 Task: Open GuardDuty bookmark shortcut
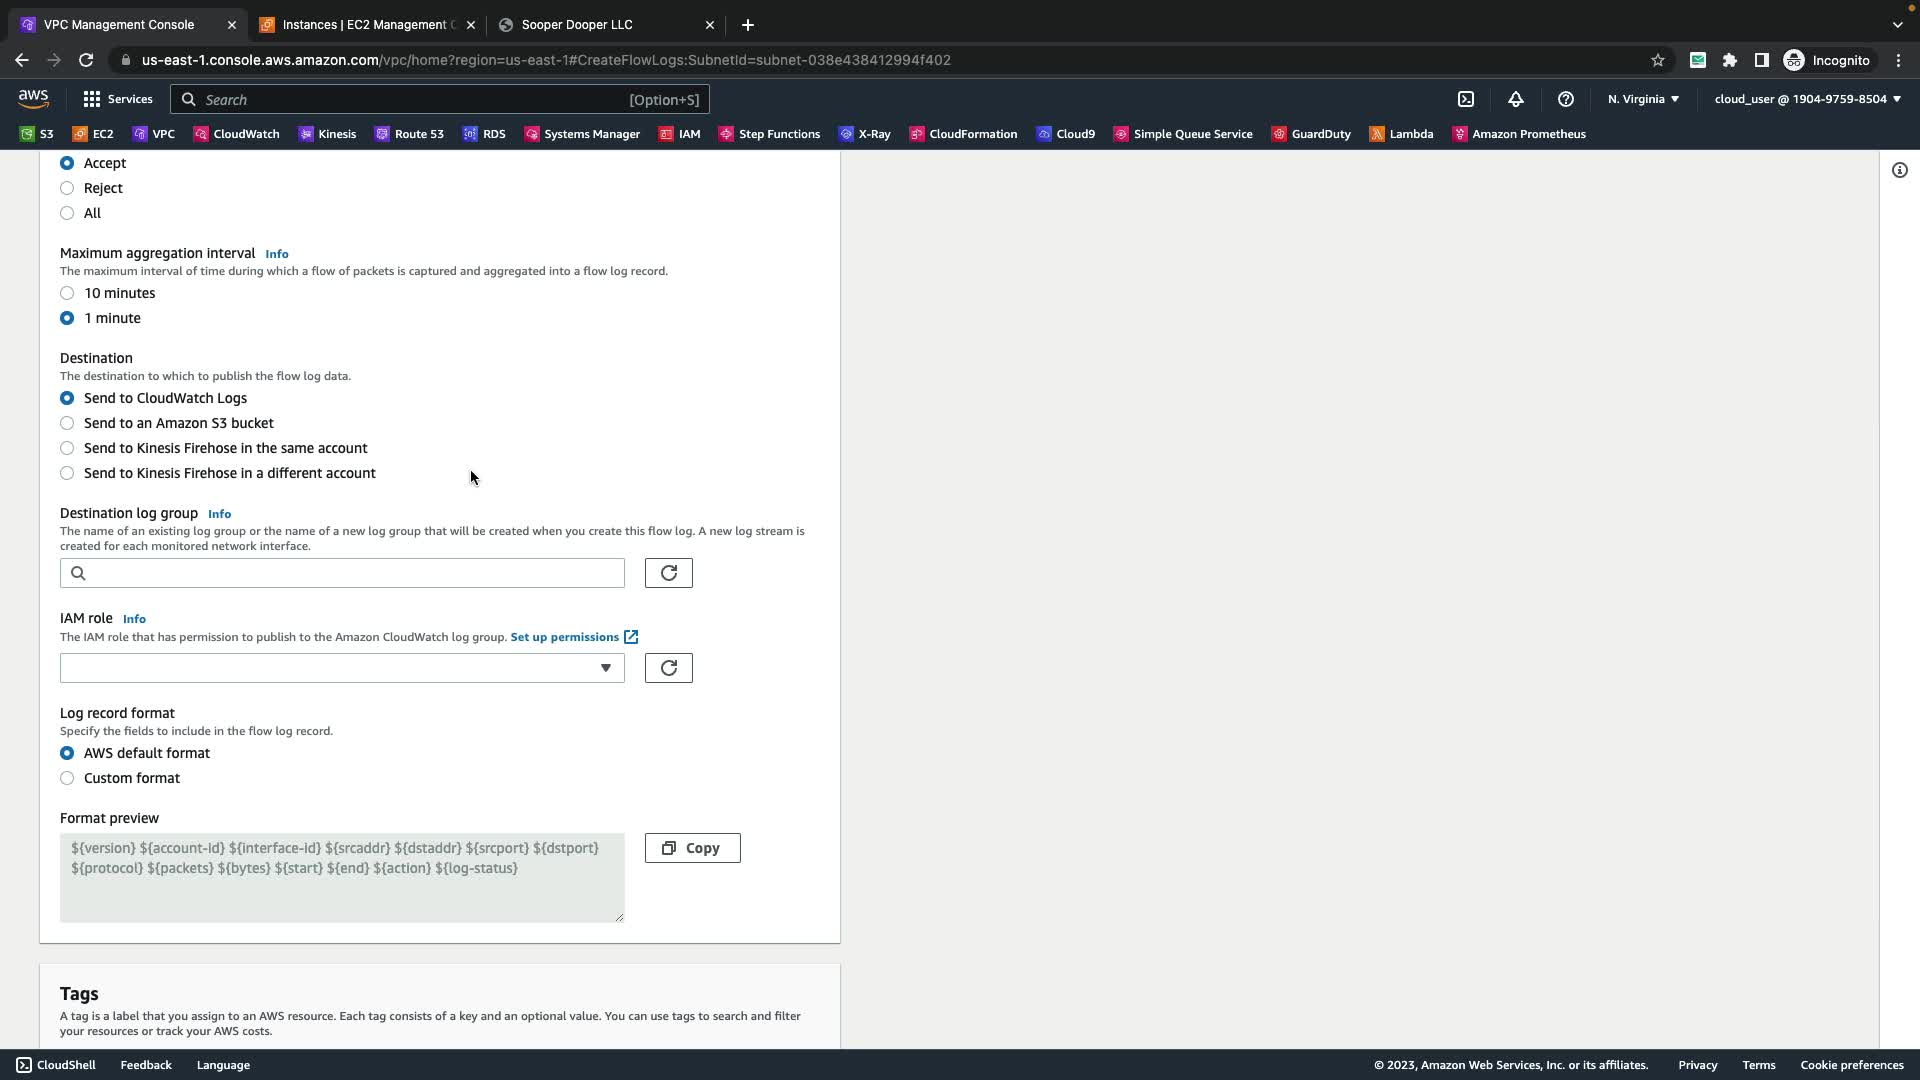1311,134
